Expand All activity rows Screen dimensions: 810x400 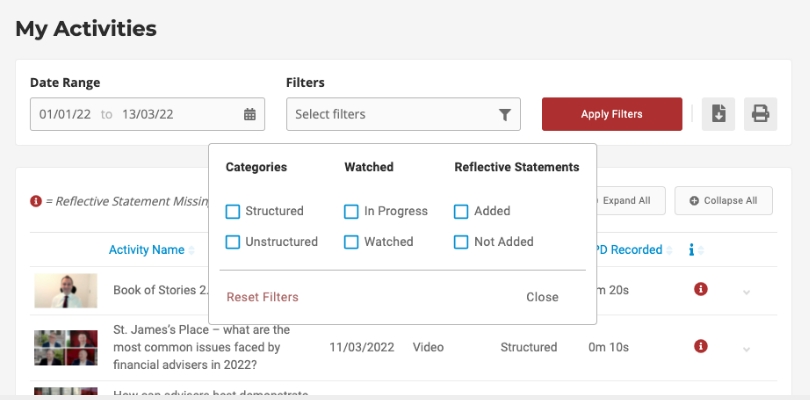(x=626, y=201)
